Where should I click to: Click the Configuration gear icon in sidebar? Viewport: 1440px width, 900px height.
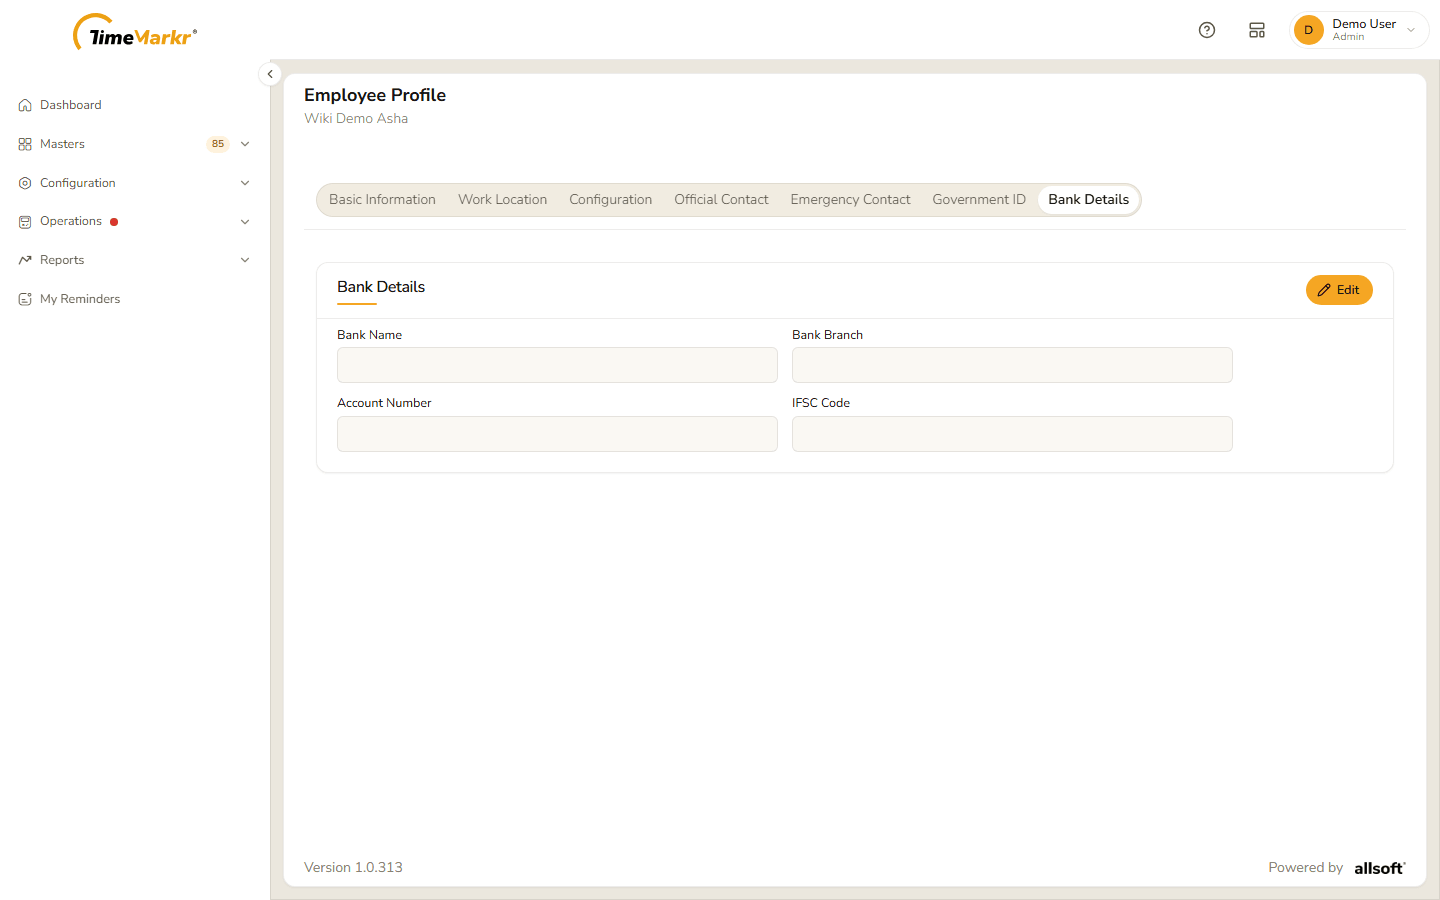click(x=25, y=183)
